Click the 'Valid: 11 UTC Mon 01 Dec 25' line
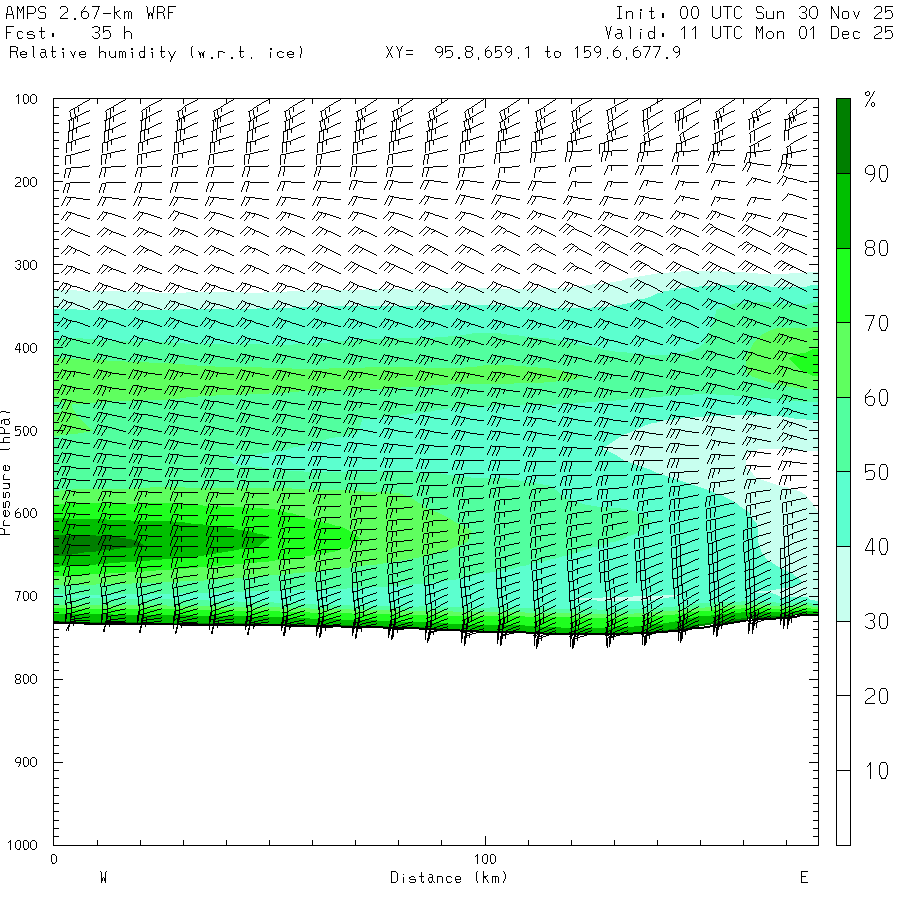 coord(749,33)
